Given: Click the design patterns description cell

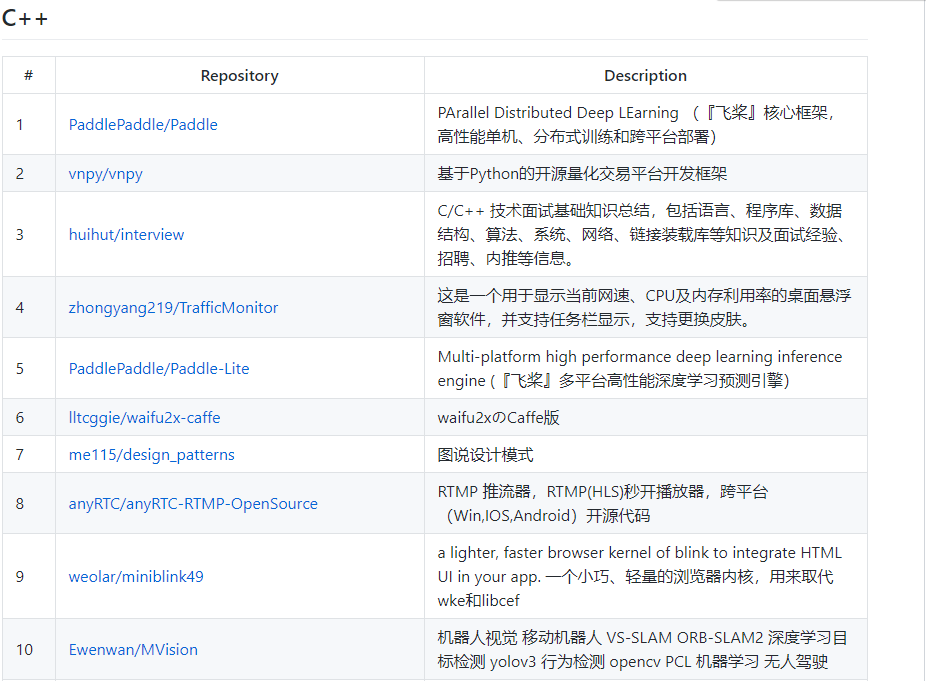Looking at the screenshot, I should click(x=485, y=454).
